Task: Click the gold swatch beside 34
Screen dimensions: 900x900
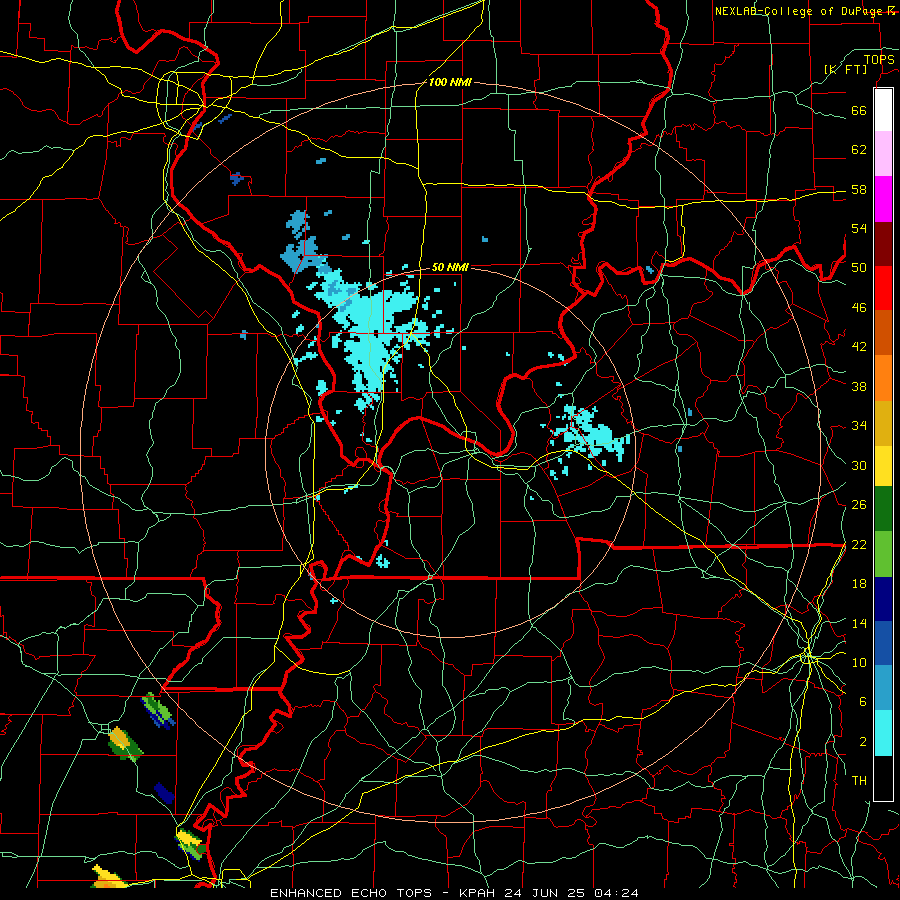Action: (x=883, y=423)
